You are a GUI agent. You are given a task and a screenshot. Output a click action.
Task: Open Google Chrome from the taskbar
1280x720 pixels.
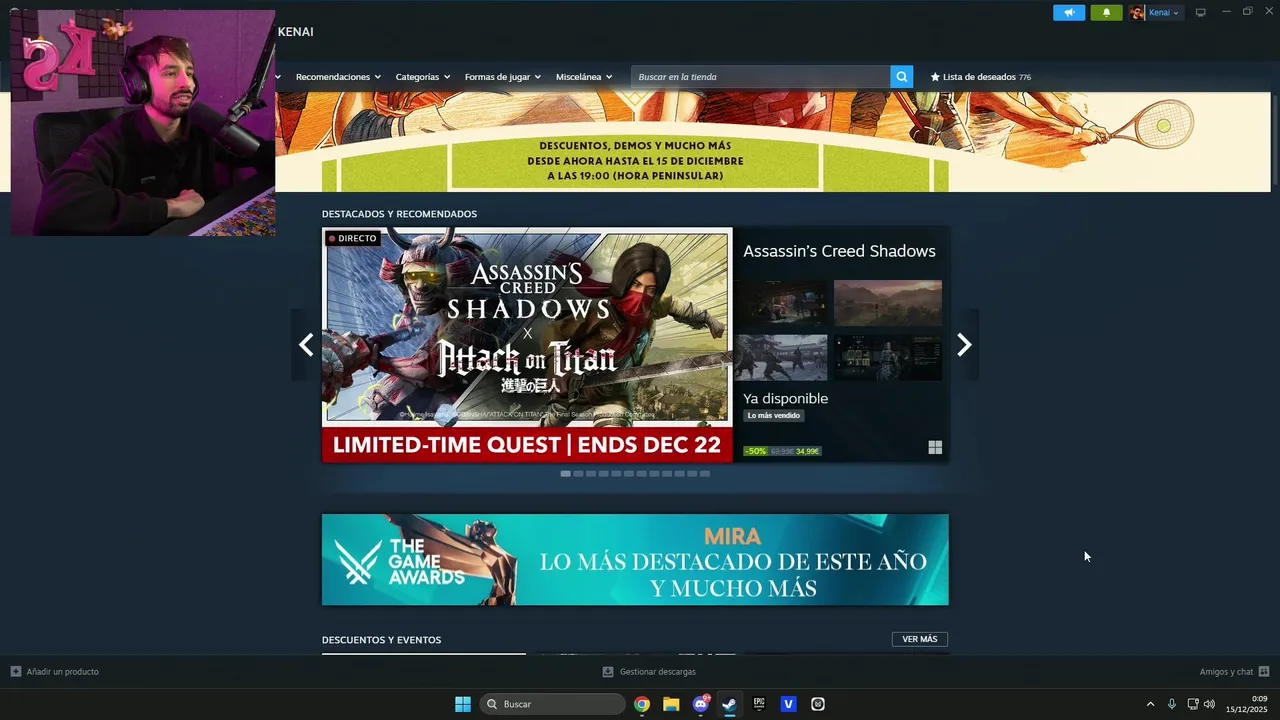pyautogui.click(x=642, y=704)
